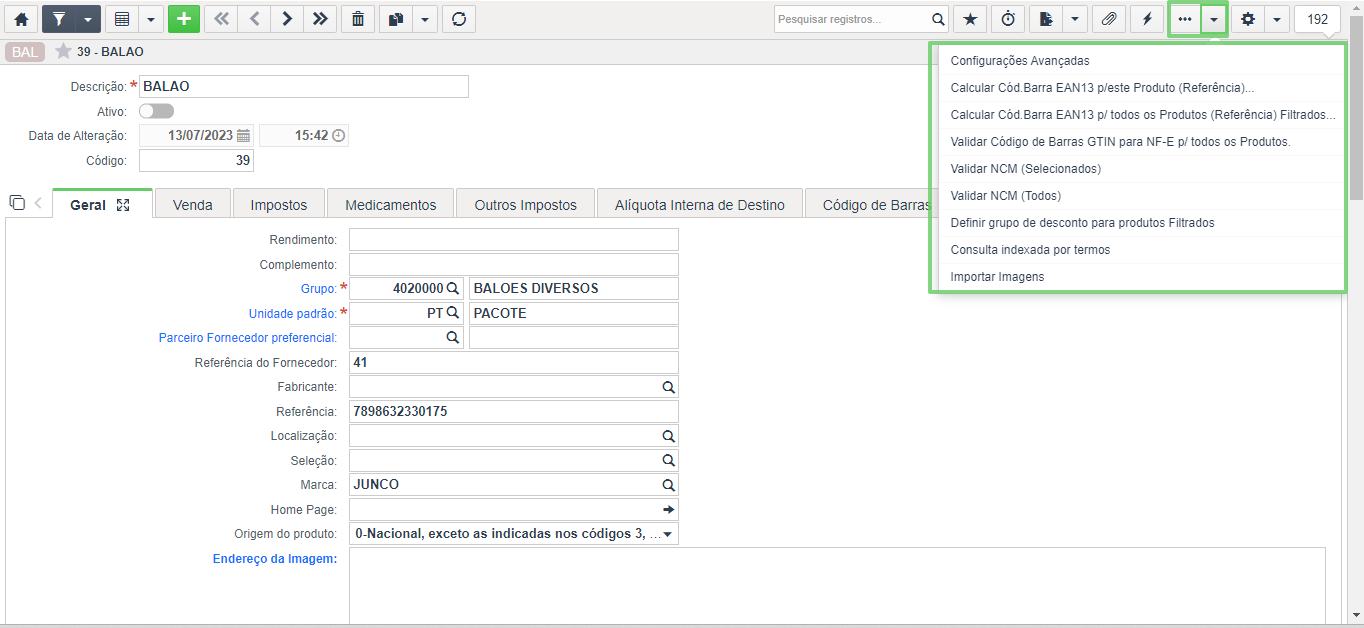Image resolution: width=1364 pixels, height=628 pixels.
Task: Open the Outros Impostos tab
Action: tap(526, 204)
